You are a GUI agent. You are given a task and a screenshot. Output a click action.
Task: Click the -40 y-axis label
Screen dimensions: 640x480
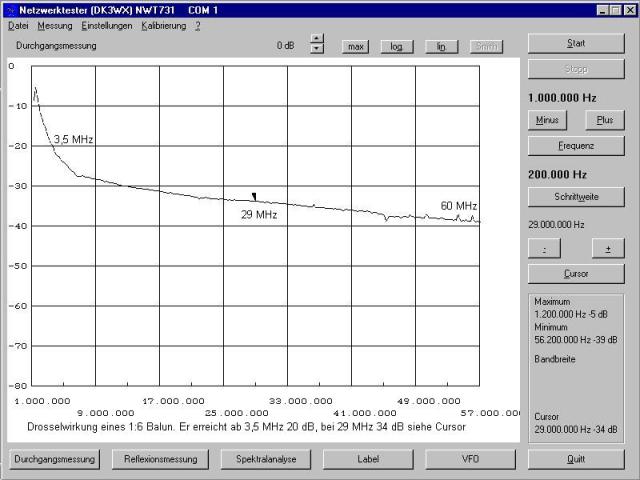17,226
